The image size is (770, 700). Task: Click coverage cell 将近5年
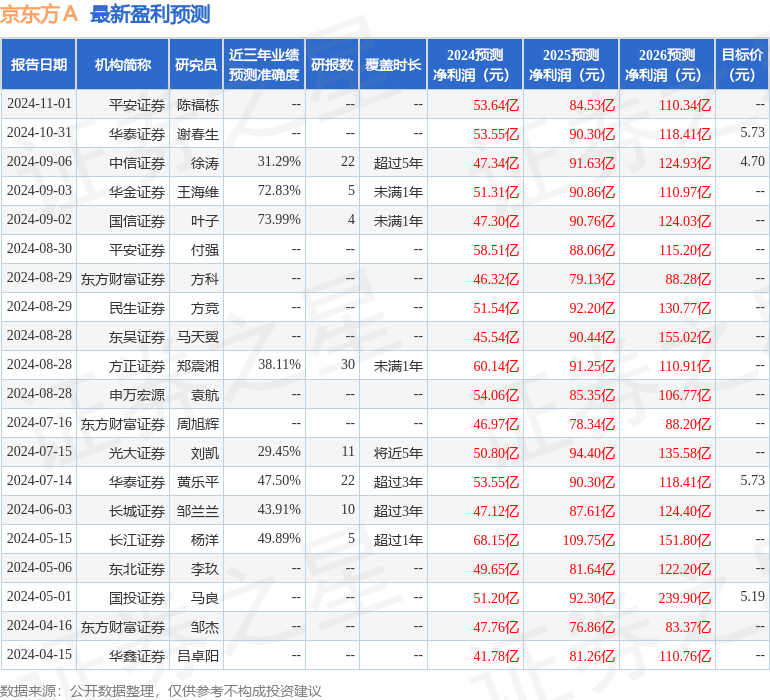398,453
